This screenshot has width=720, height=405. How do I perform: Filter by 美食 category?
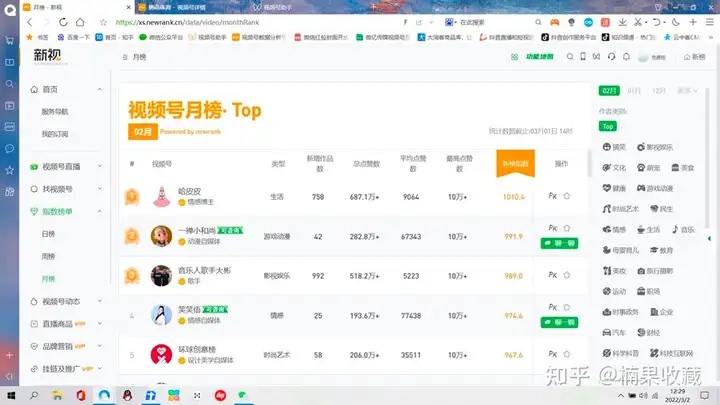pyautogui.click(x=682, y=168)
